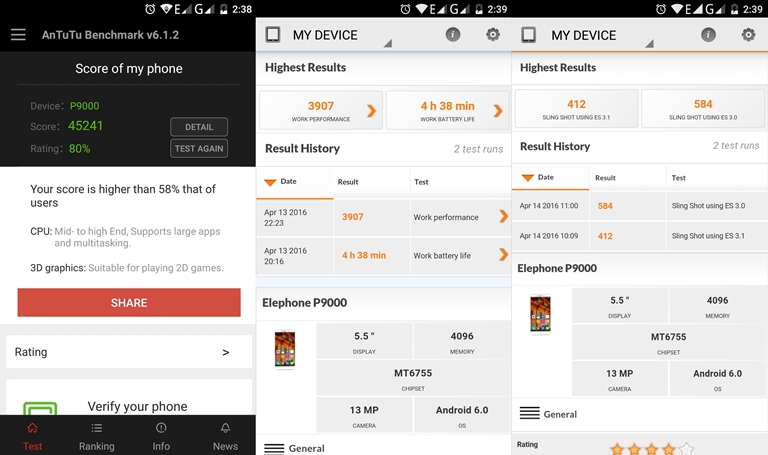Tap the orange 3907 result in history
The image size is (768, 455).
[353, 217]
